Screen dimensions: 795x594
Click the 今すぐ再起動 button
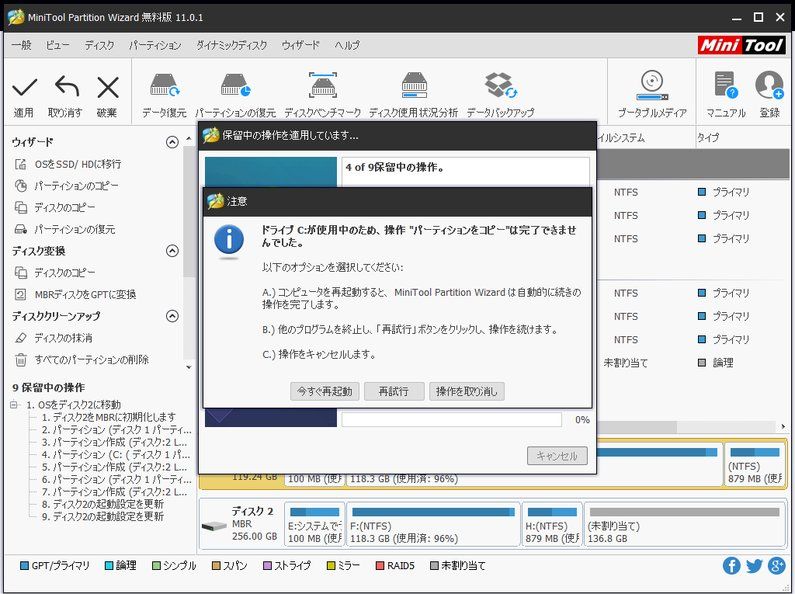point(324,391)
